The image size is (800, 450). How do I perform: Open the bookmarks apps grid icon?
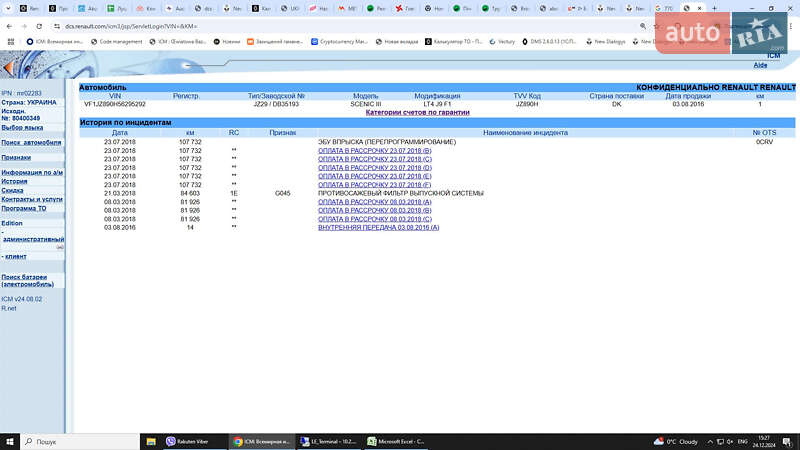pos(11,42)
